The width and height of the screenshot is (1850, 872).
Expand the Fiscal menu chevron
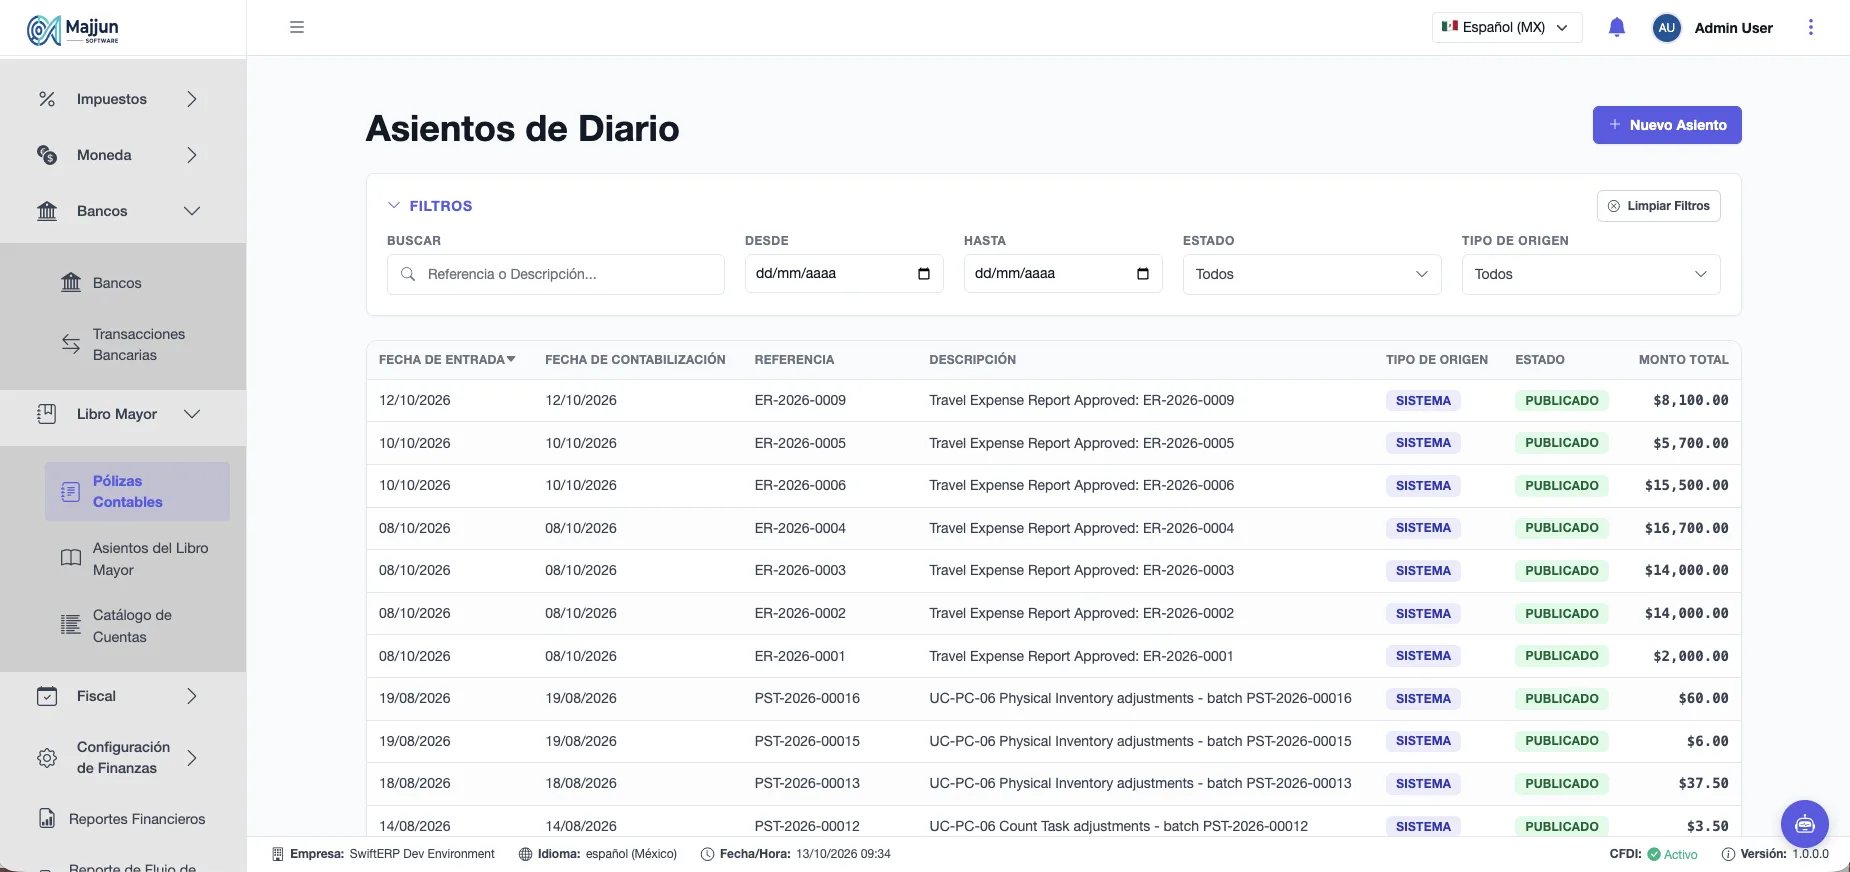(192, 696)
